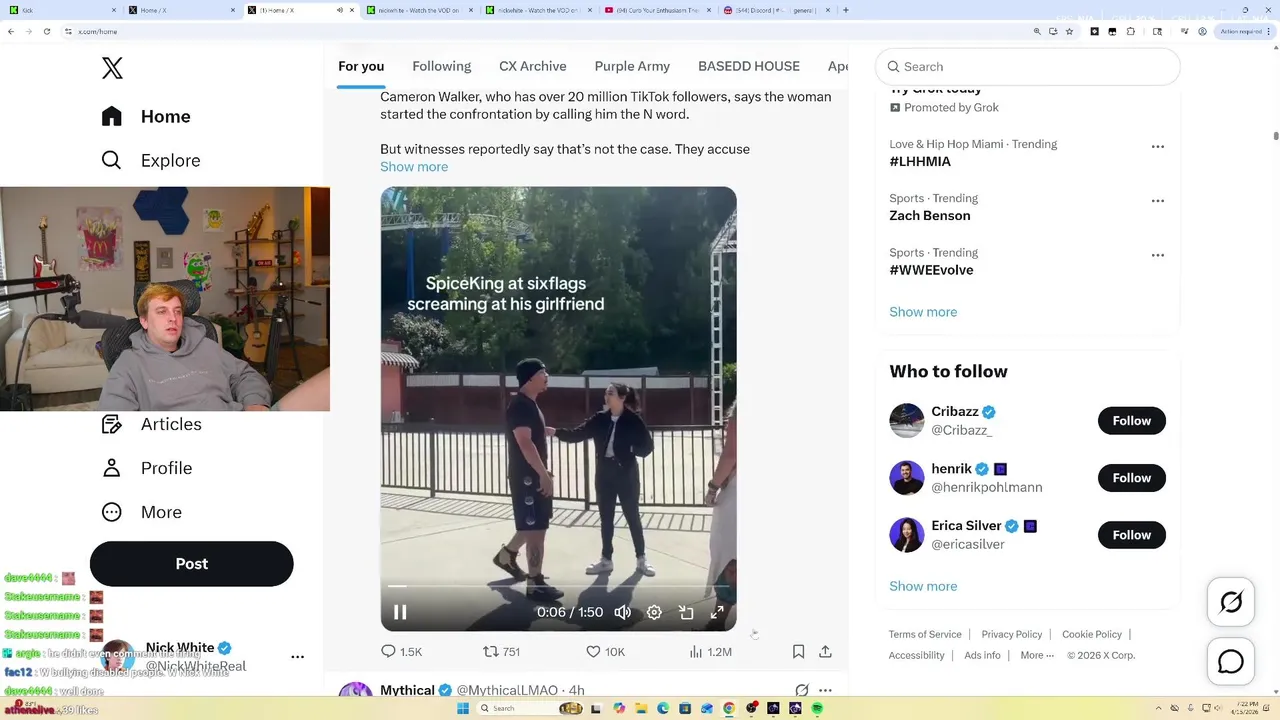Expand the footer More menu
The image size is (1280, 720).
click(1037, 655)
